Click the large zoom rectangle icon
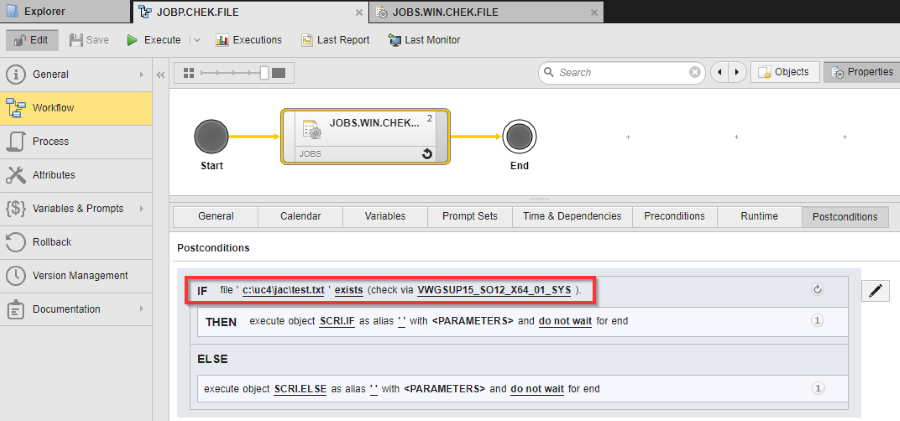 [279, 73]
